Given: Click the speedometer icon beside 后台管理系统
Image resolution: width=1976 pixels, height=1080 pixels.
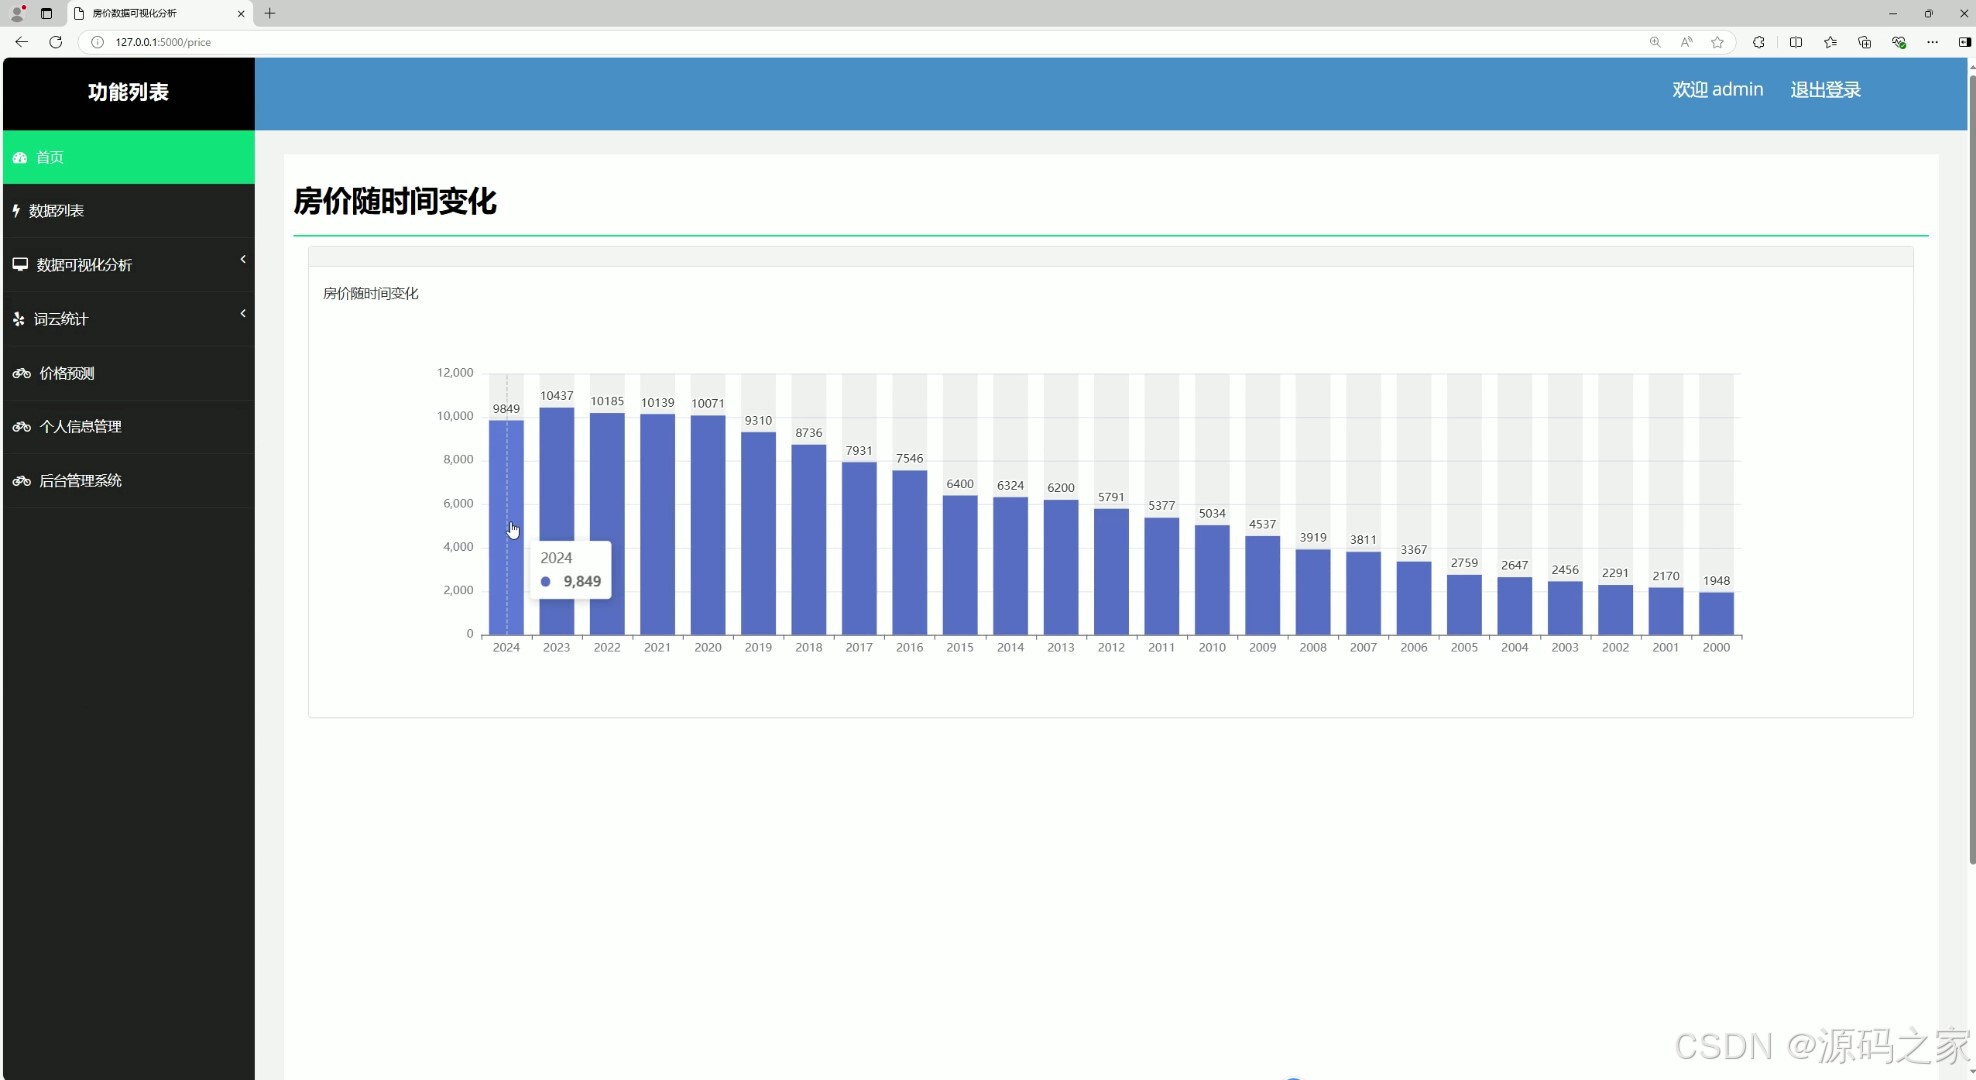Looking at the screenshot, I should [21, 481].
